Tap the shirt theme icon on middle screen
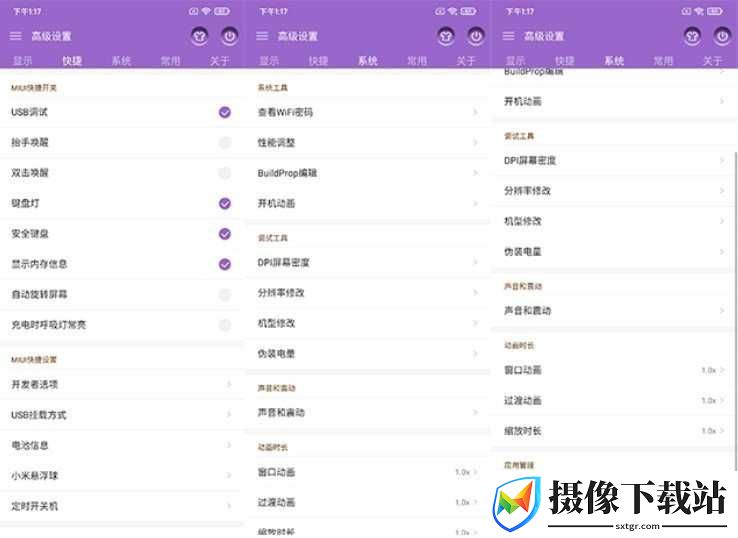The height and width of the screenshot is (538, 738). pos(446,36)
